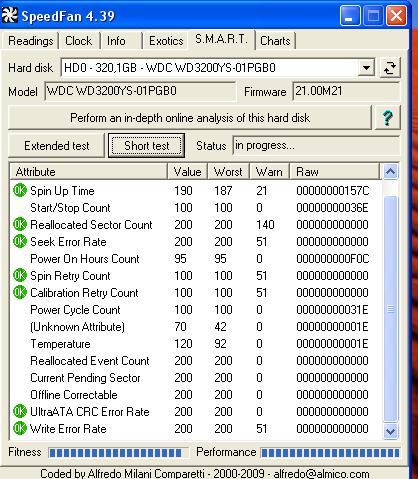Click OK icon beside Calibration Retry Count

coord(20,293)
